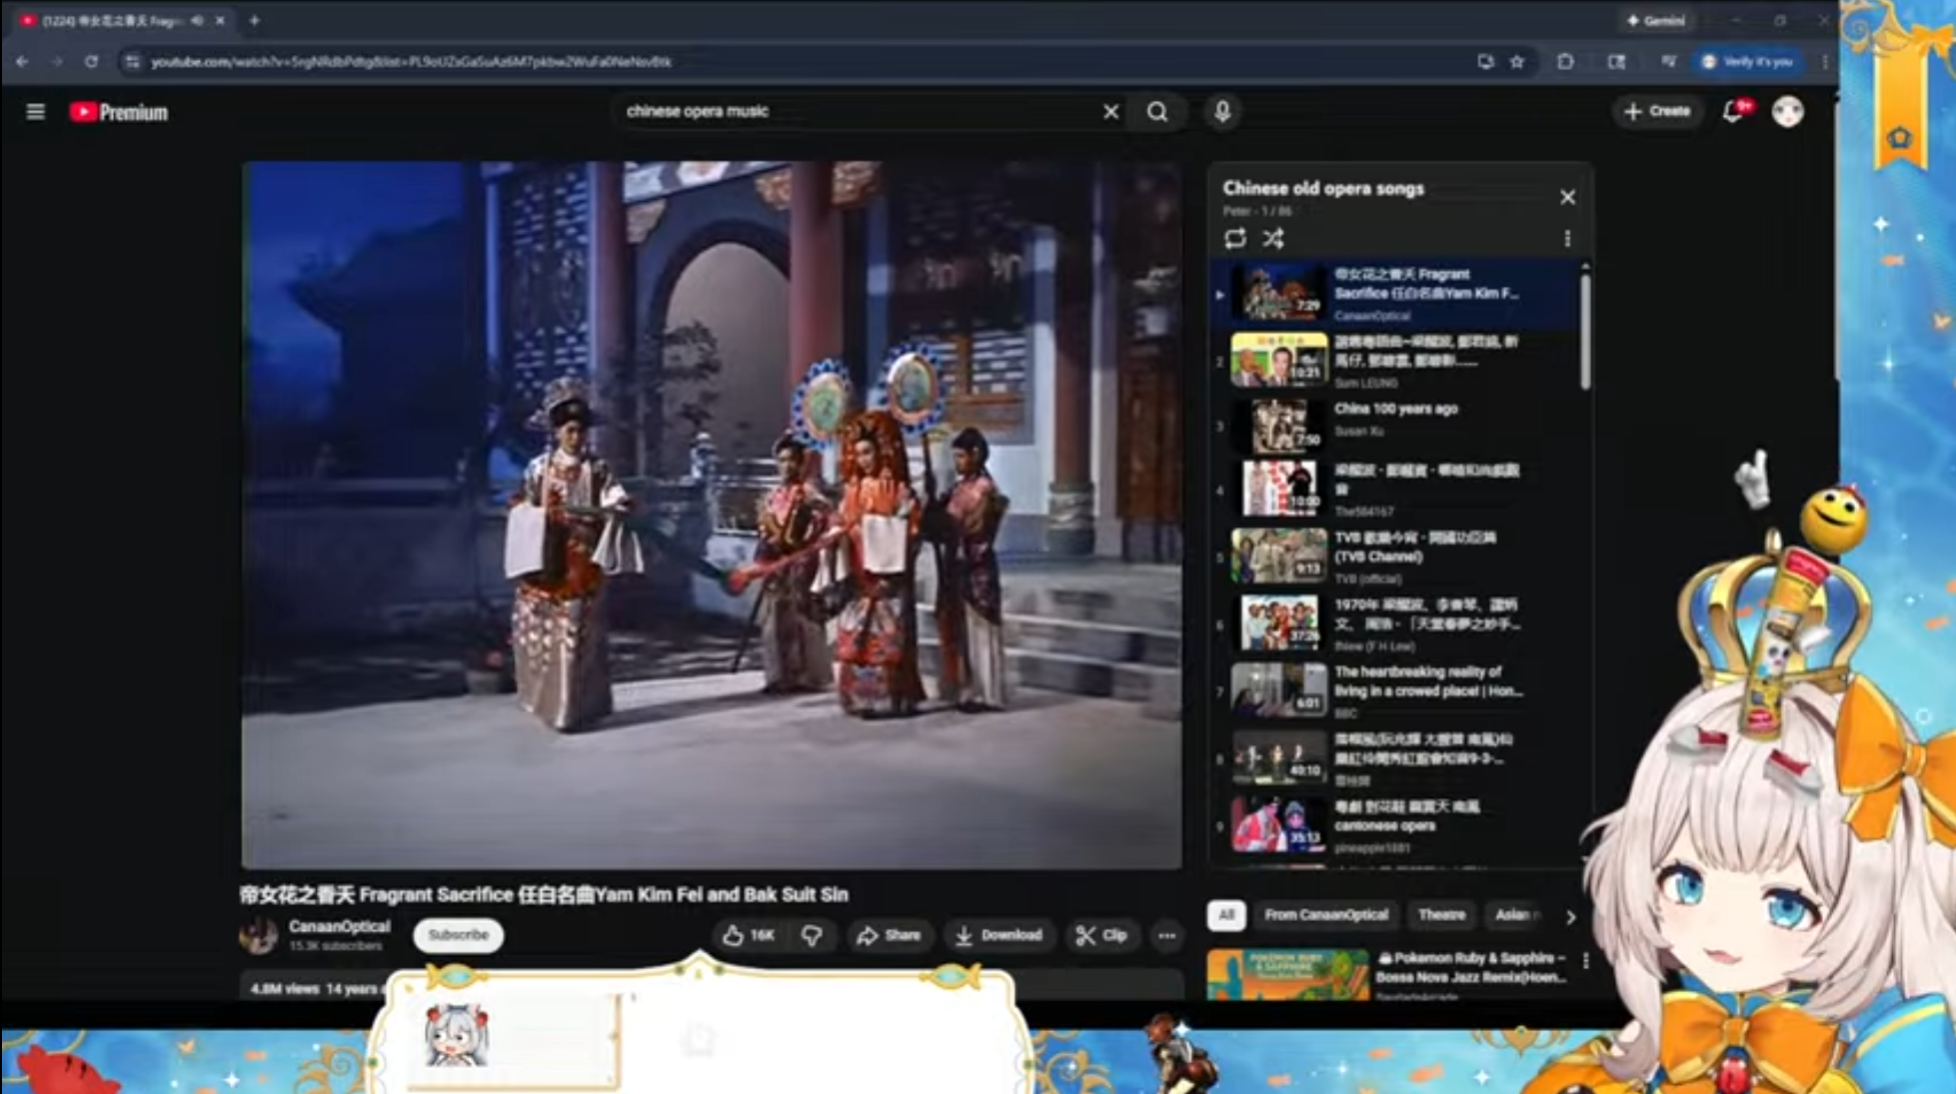1956x1094 pixels.
Task: Select the 'Theatre' filter chip
Action: (1441, 914)
